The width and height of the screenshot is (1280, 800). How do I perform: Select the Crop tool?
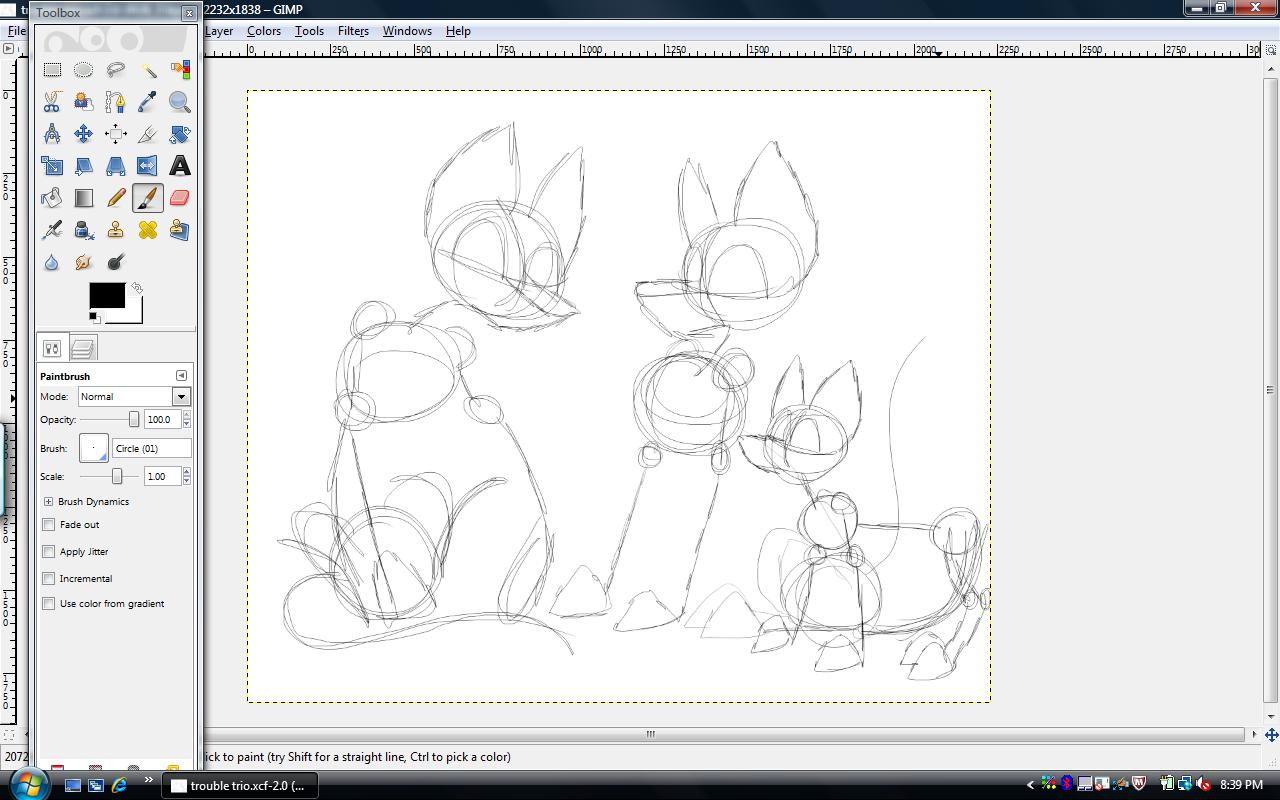click(x=148, y=134)
